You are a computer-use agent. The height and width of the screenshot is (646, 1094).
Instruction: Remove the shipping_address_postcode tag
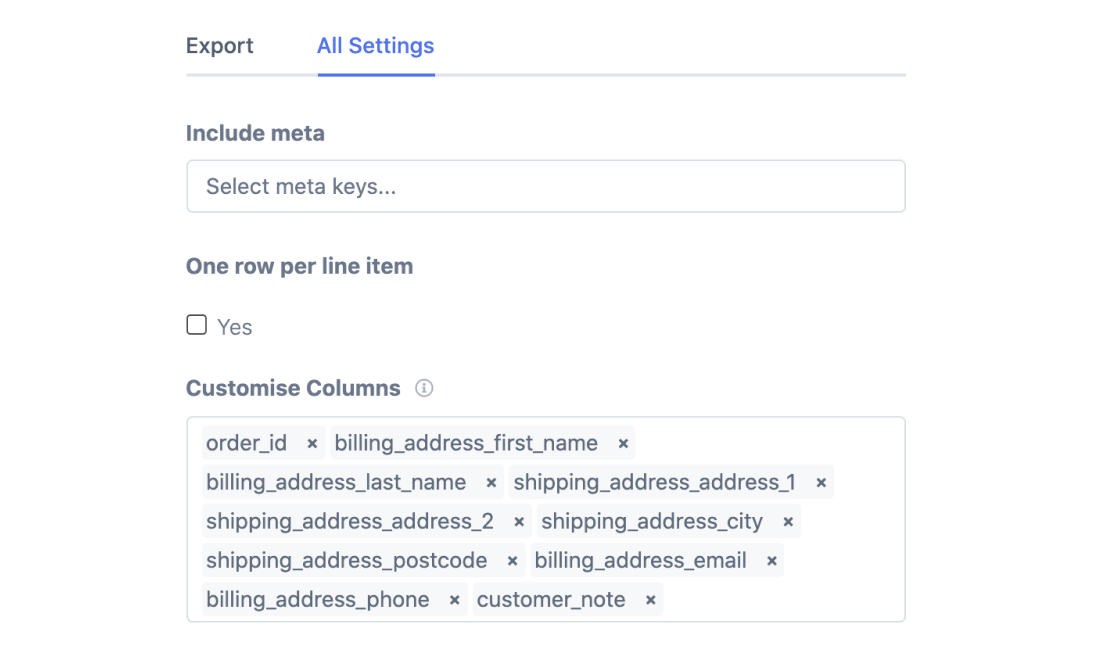(512, 561)
